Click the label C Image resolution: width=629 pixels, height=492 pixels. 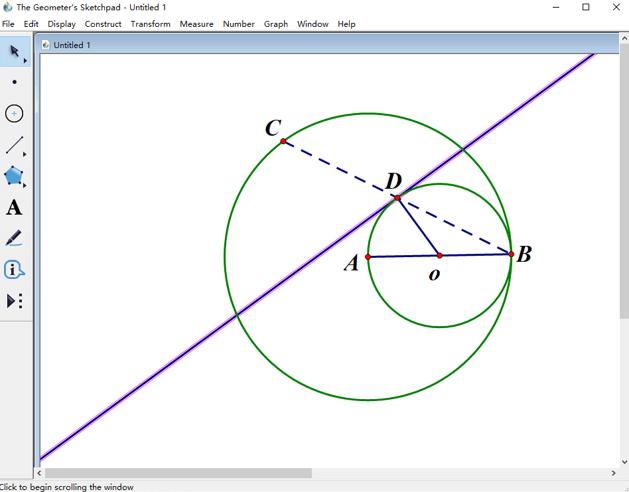click(273, 128)
